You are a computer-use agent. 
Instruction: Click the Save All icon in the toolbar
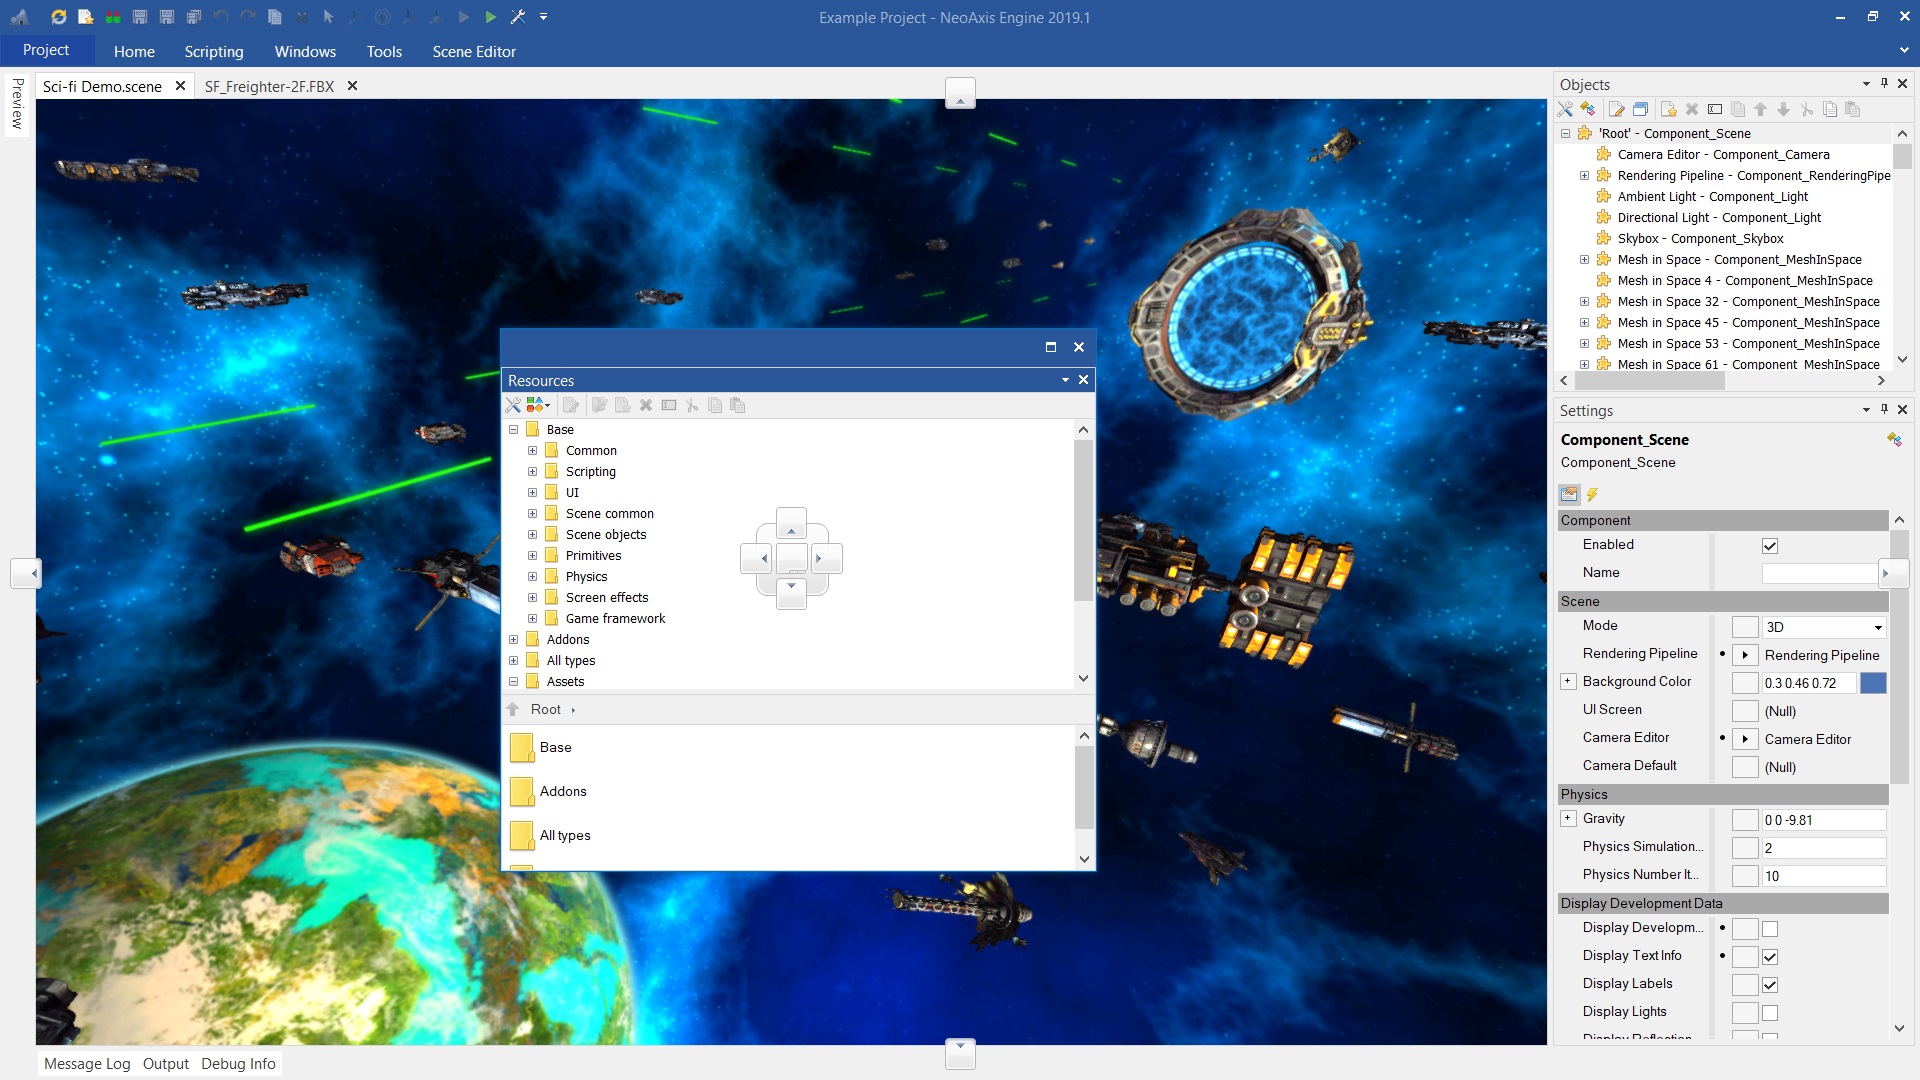(192, 17)
